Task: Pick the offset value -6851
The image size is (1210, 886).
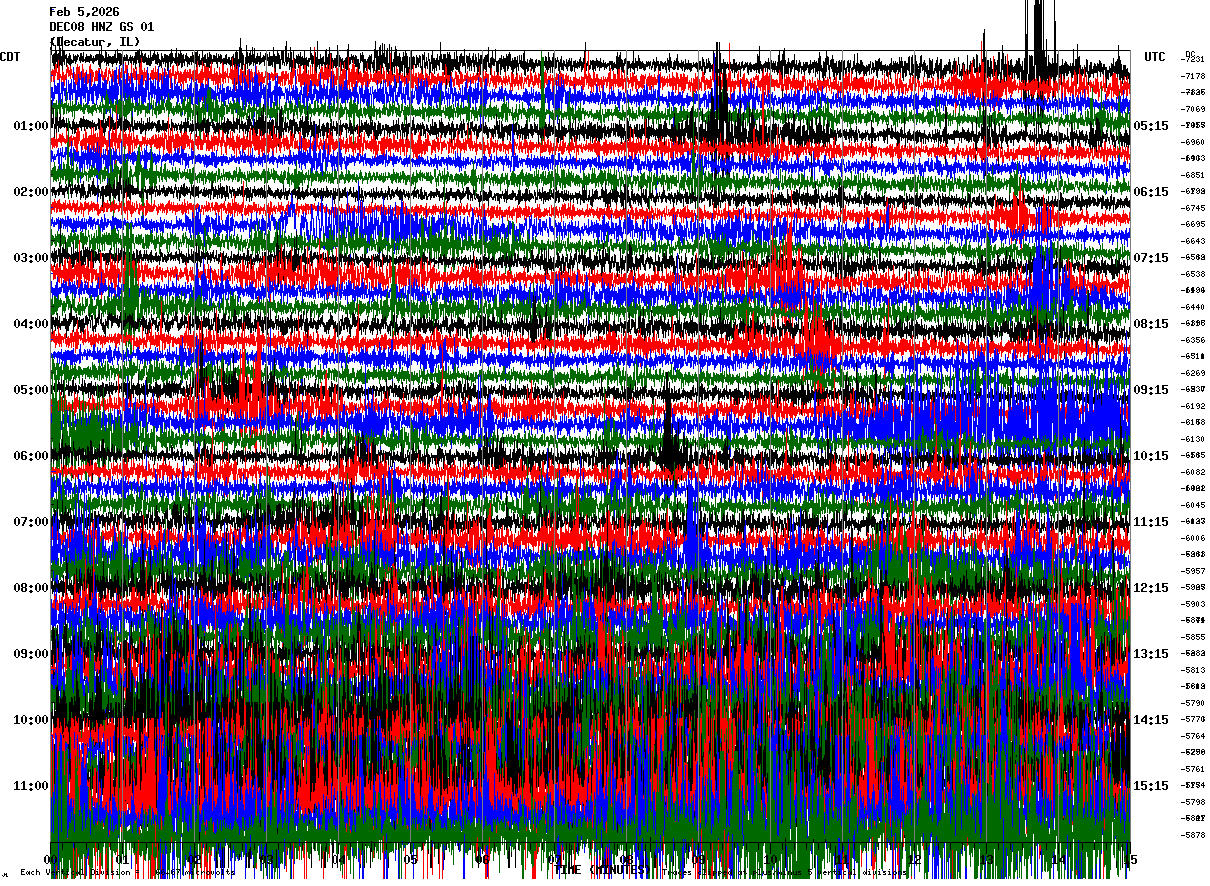Action: [x=1194, y=175]
